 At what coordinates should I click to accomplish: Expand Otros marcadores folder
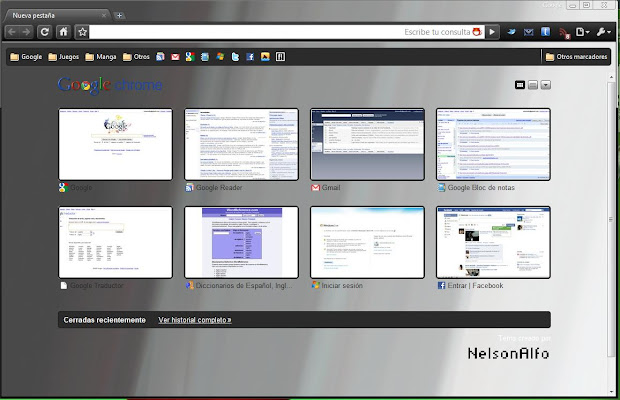point(576,57)
